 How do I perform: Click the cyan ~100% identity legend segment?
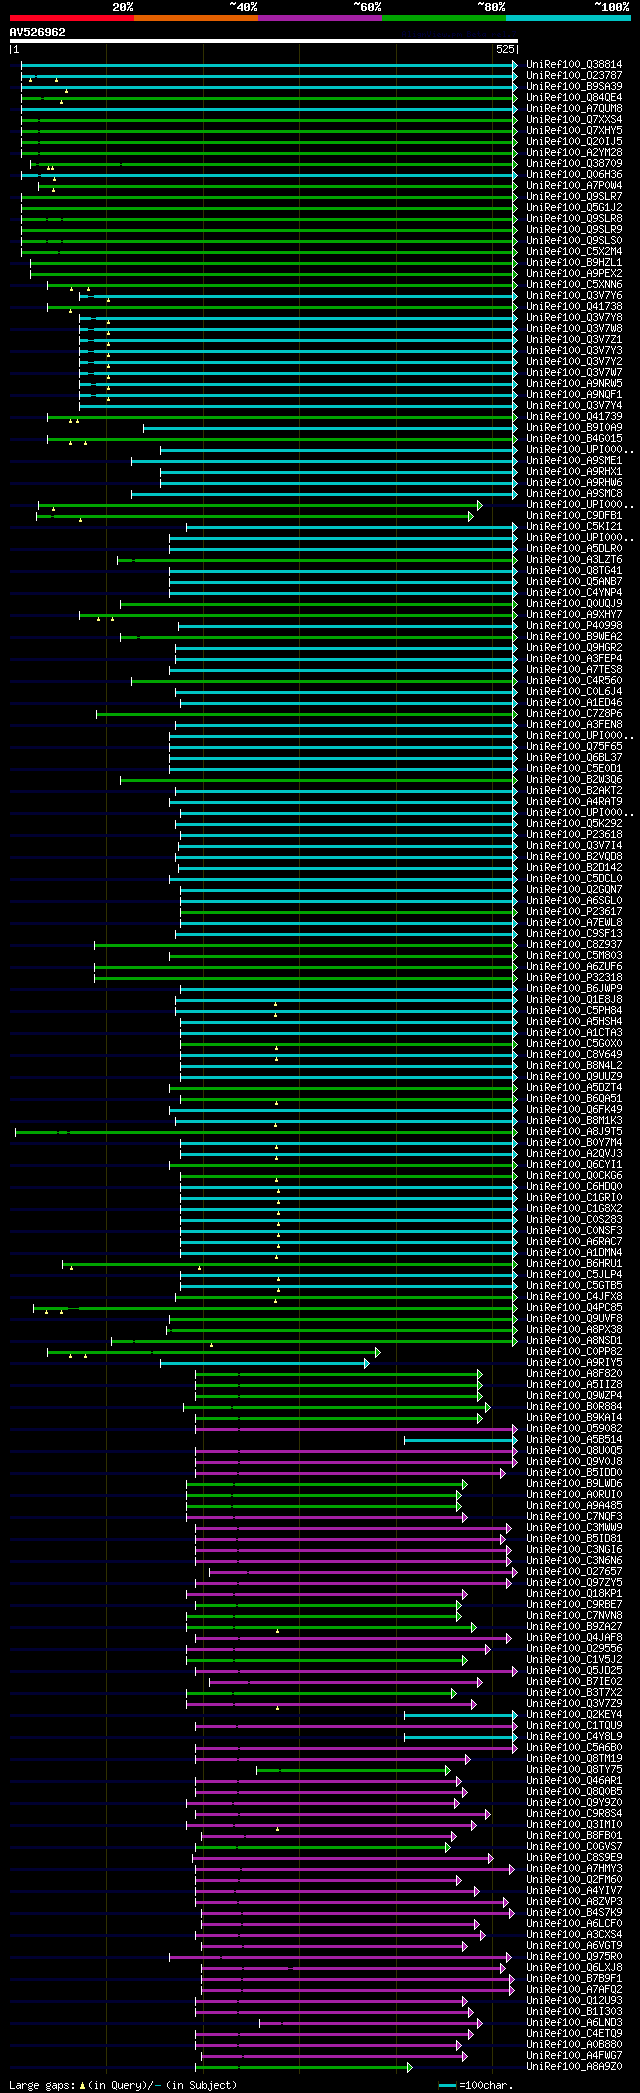[x=567, y=18]
